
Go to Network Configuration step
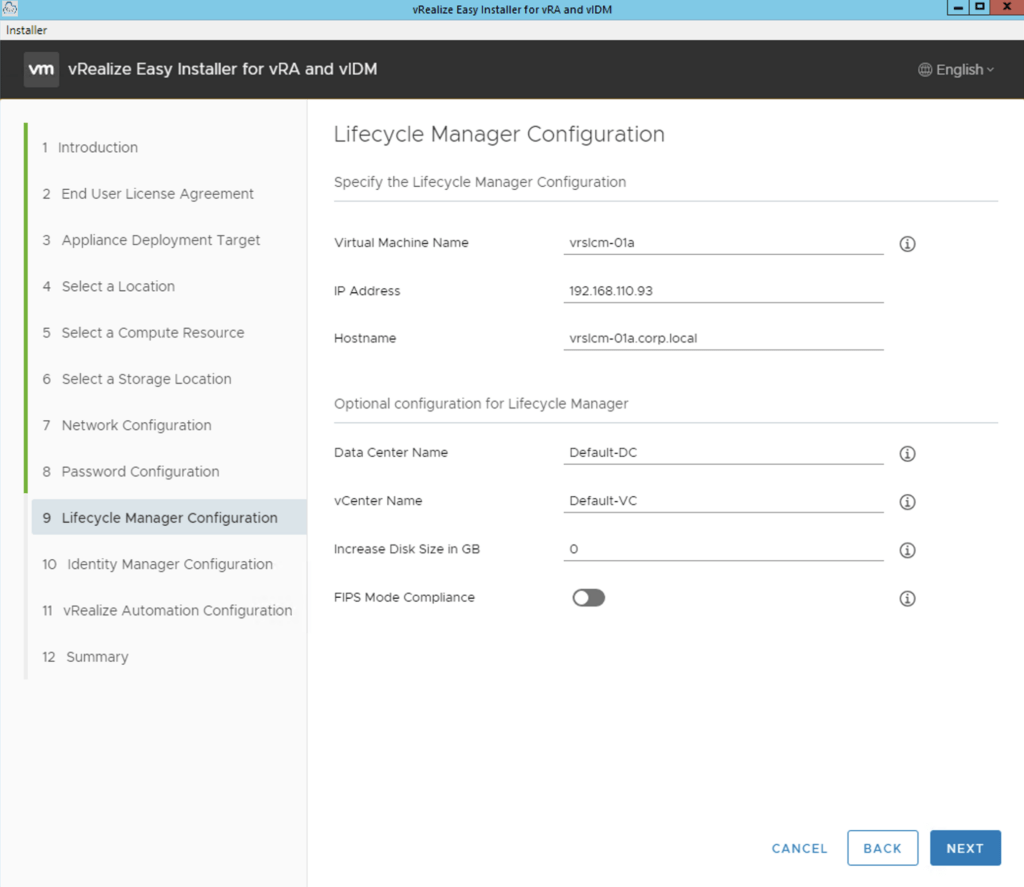tap(127, 426)
